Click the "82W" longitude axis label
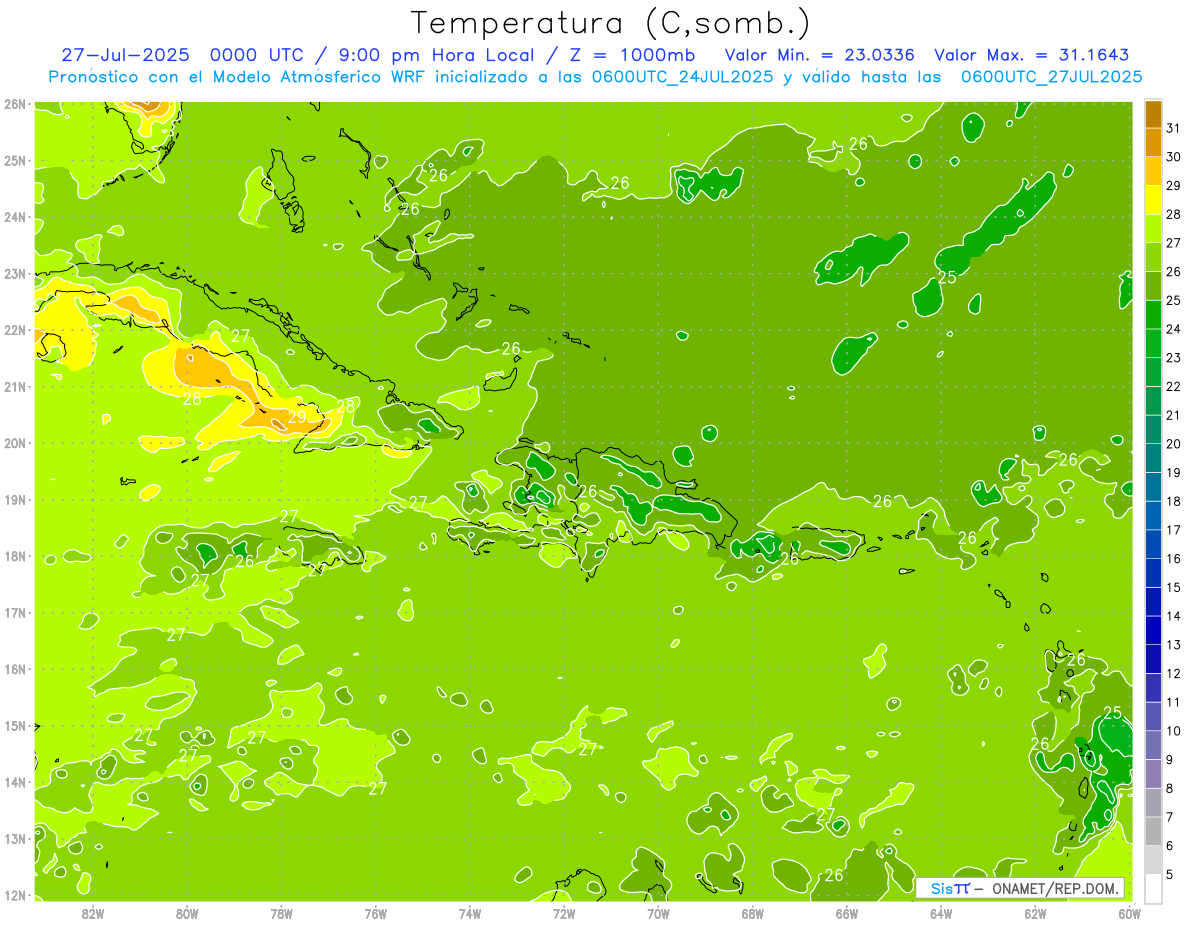This screenshot has width=1200, height=927. click(93, 913)
